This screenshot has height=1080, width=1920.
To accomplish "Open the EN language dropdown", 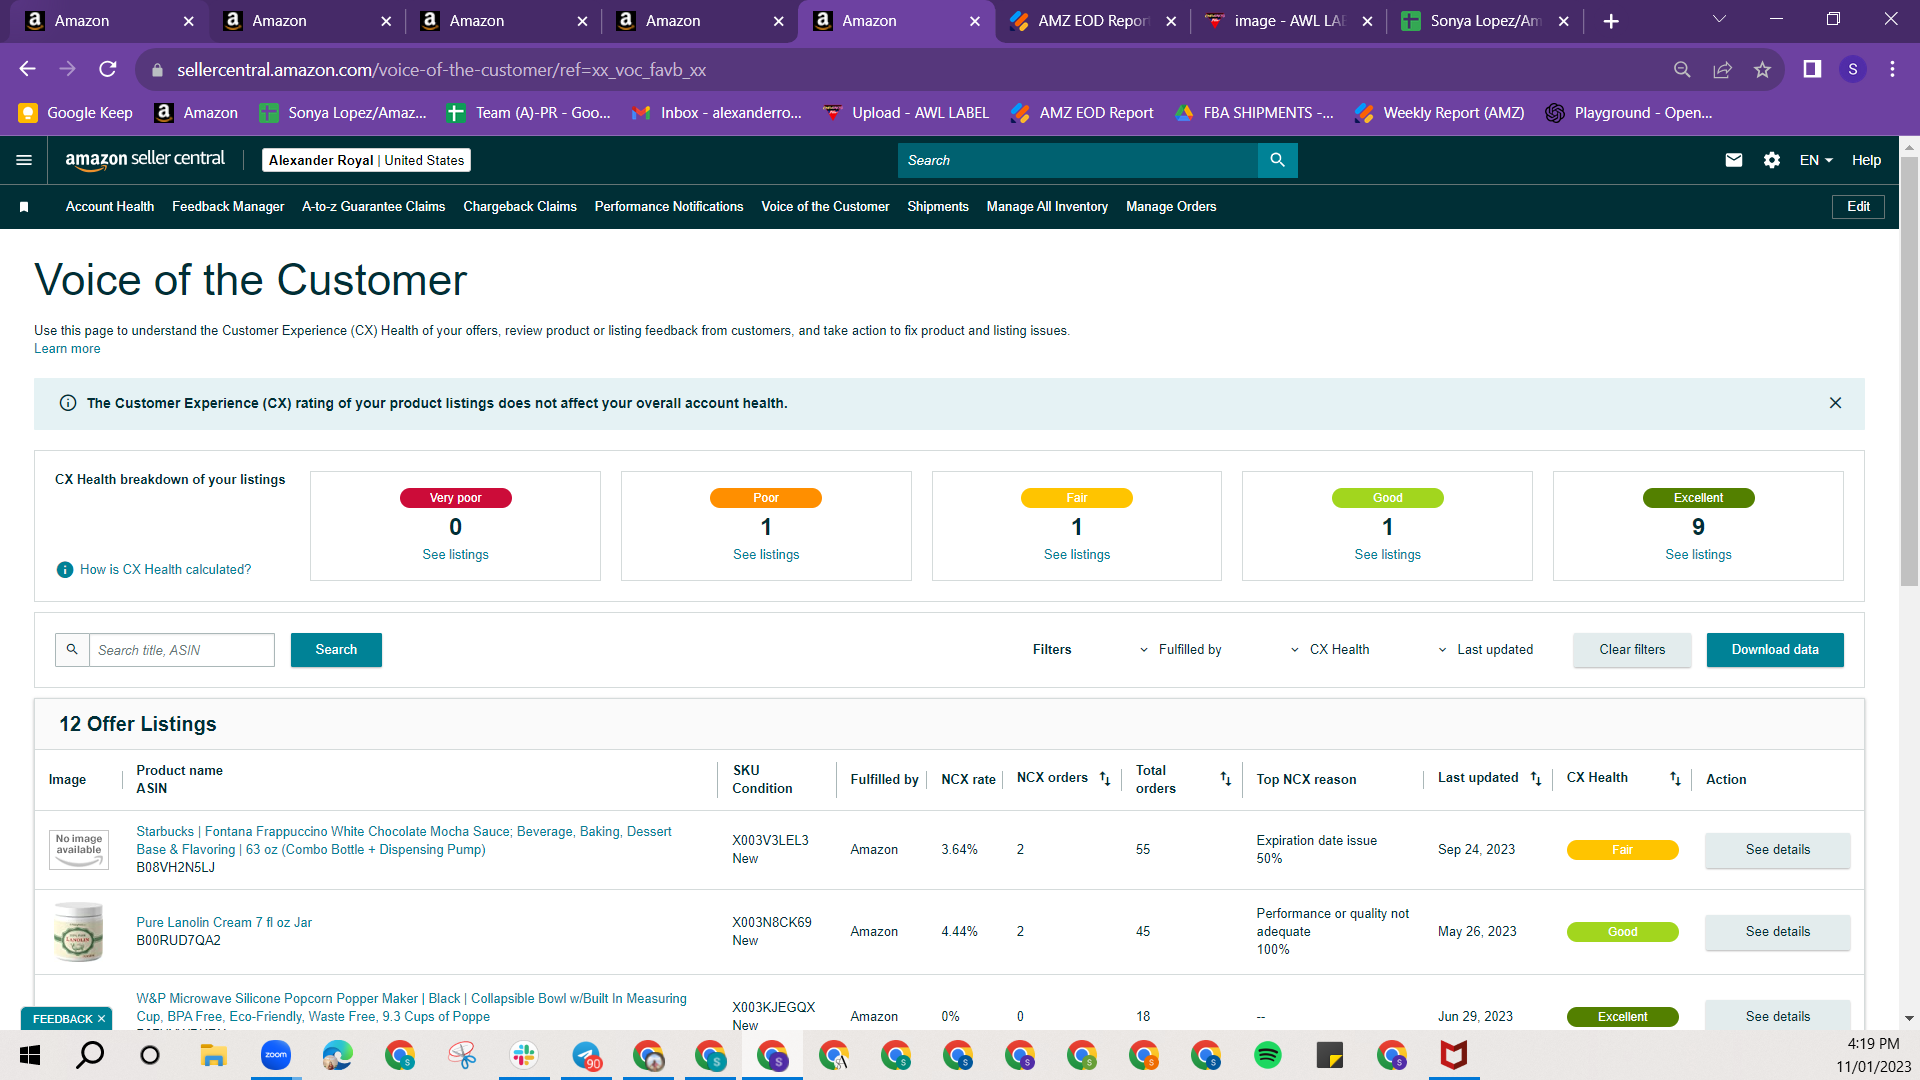I will coord(1816,160).
